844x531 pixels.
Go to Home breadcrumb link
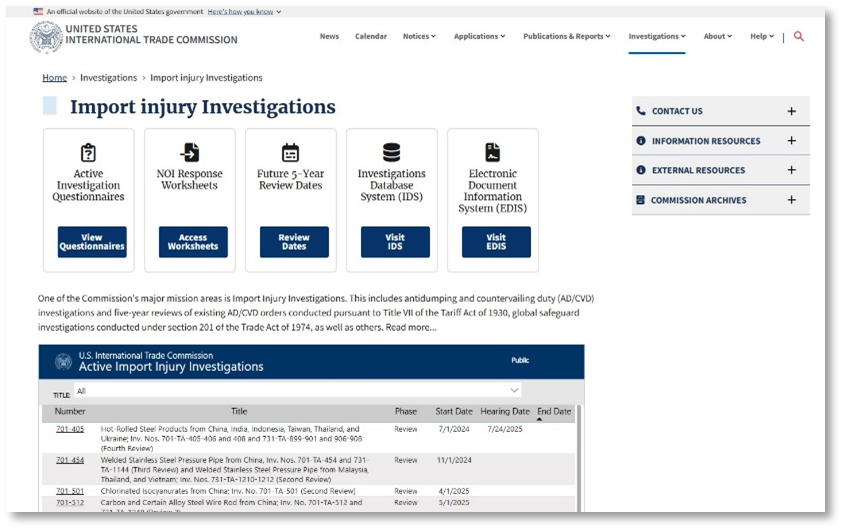(54, 77)
